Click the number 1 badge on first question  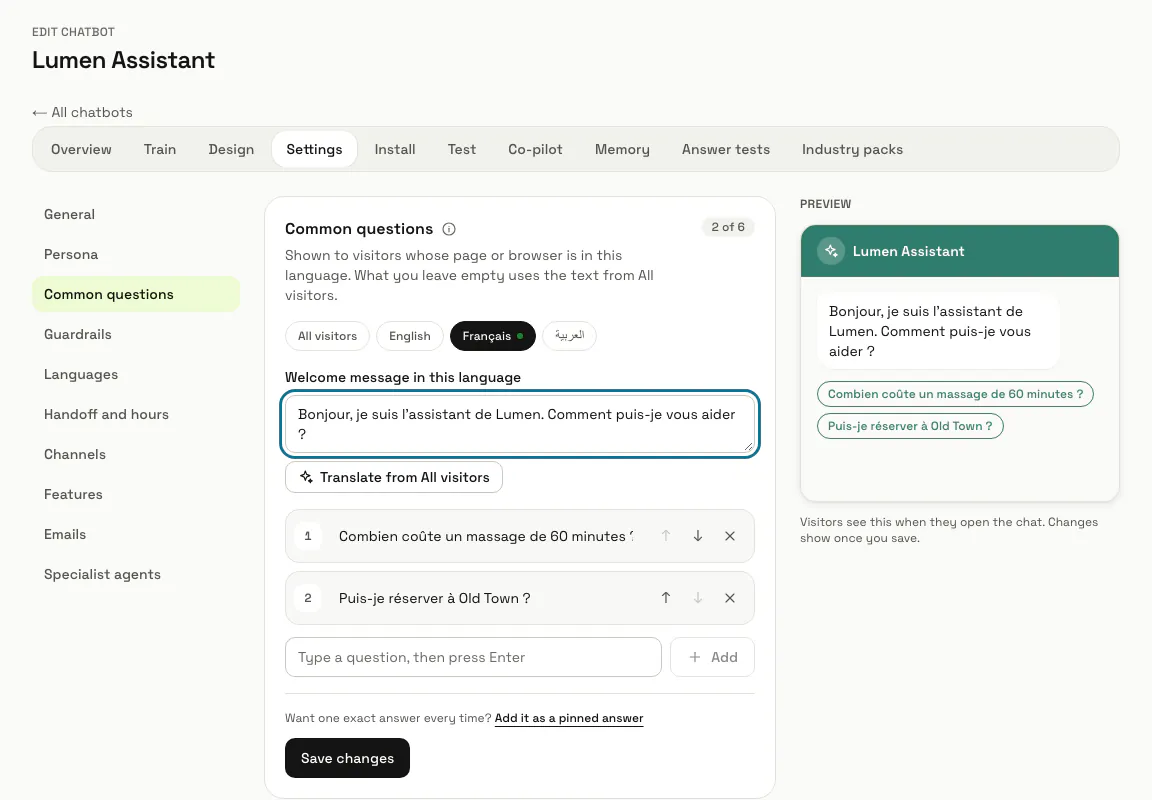pos(308,536)
